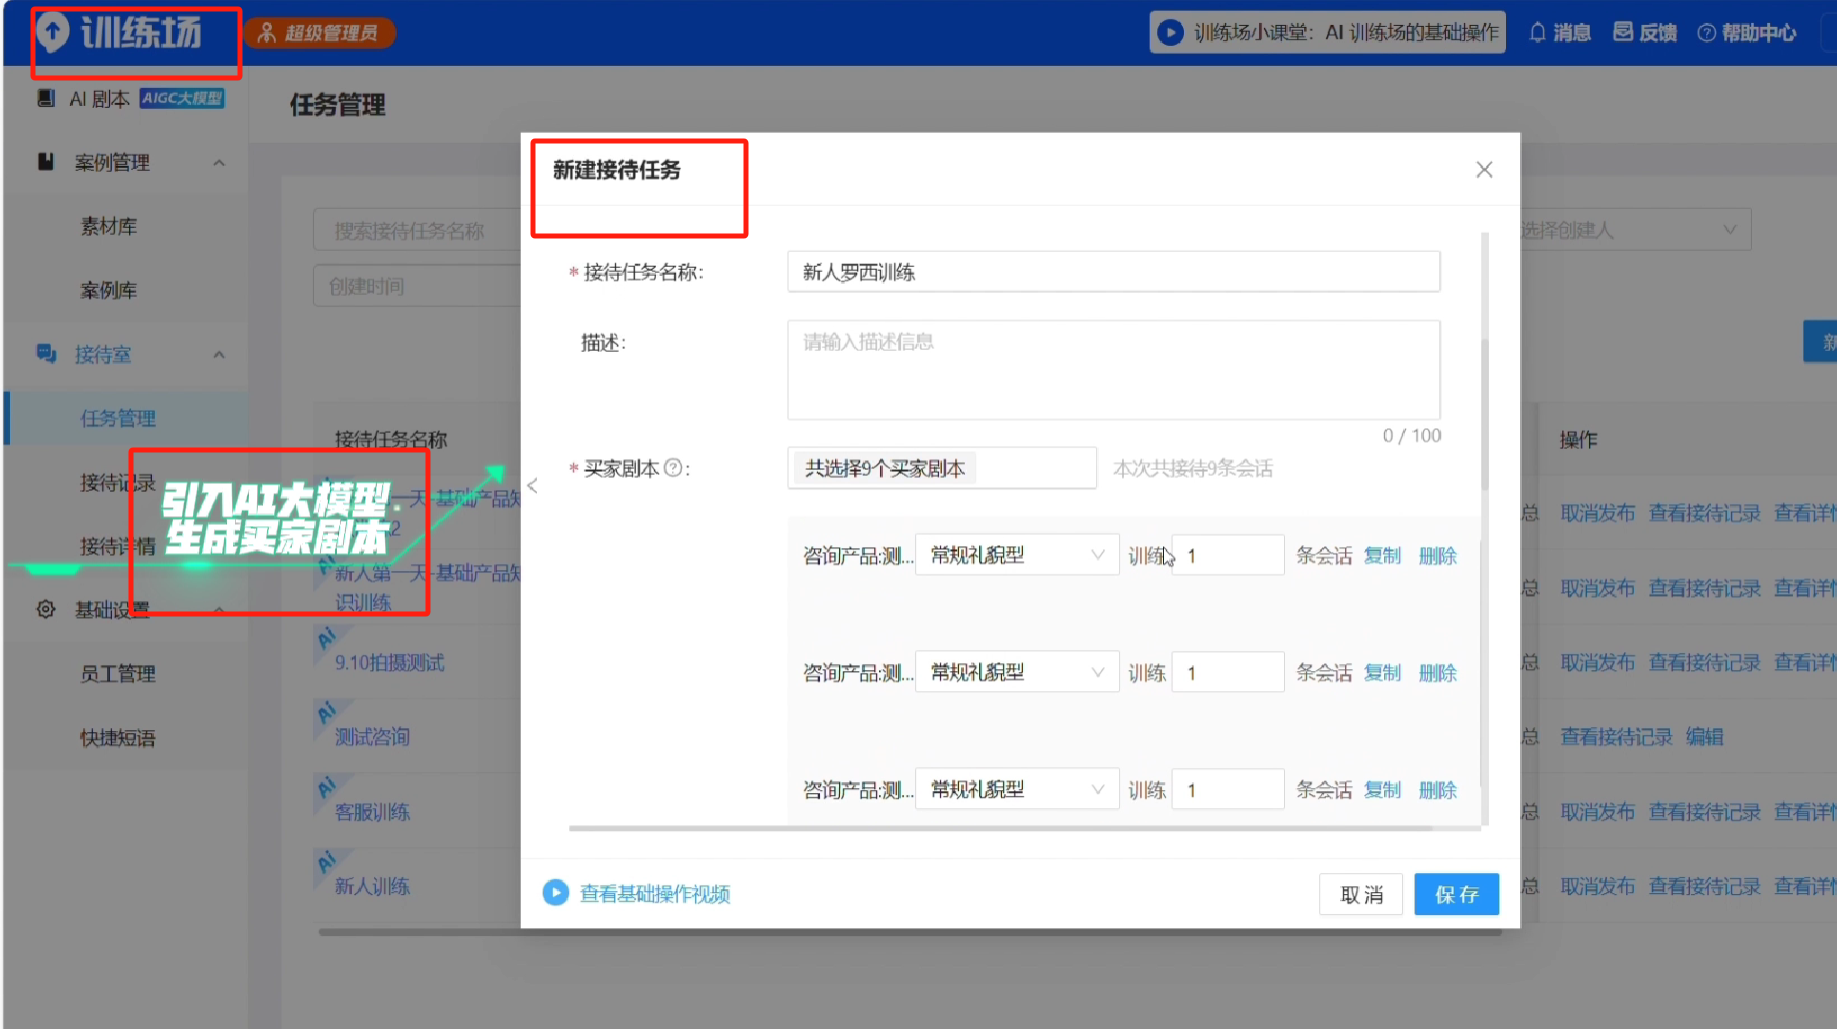Close the 新建接待任务 dialog
This screenshot has width=1837, height=1029.
pos(1484,170)
